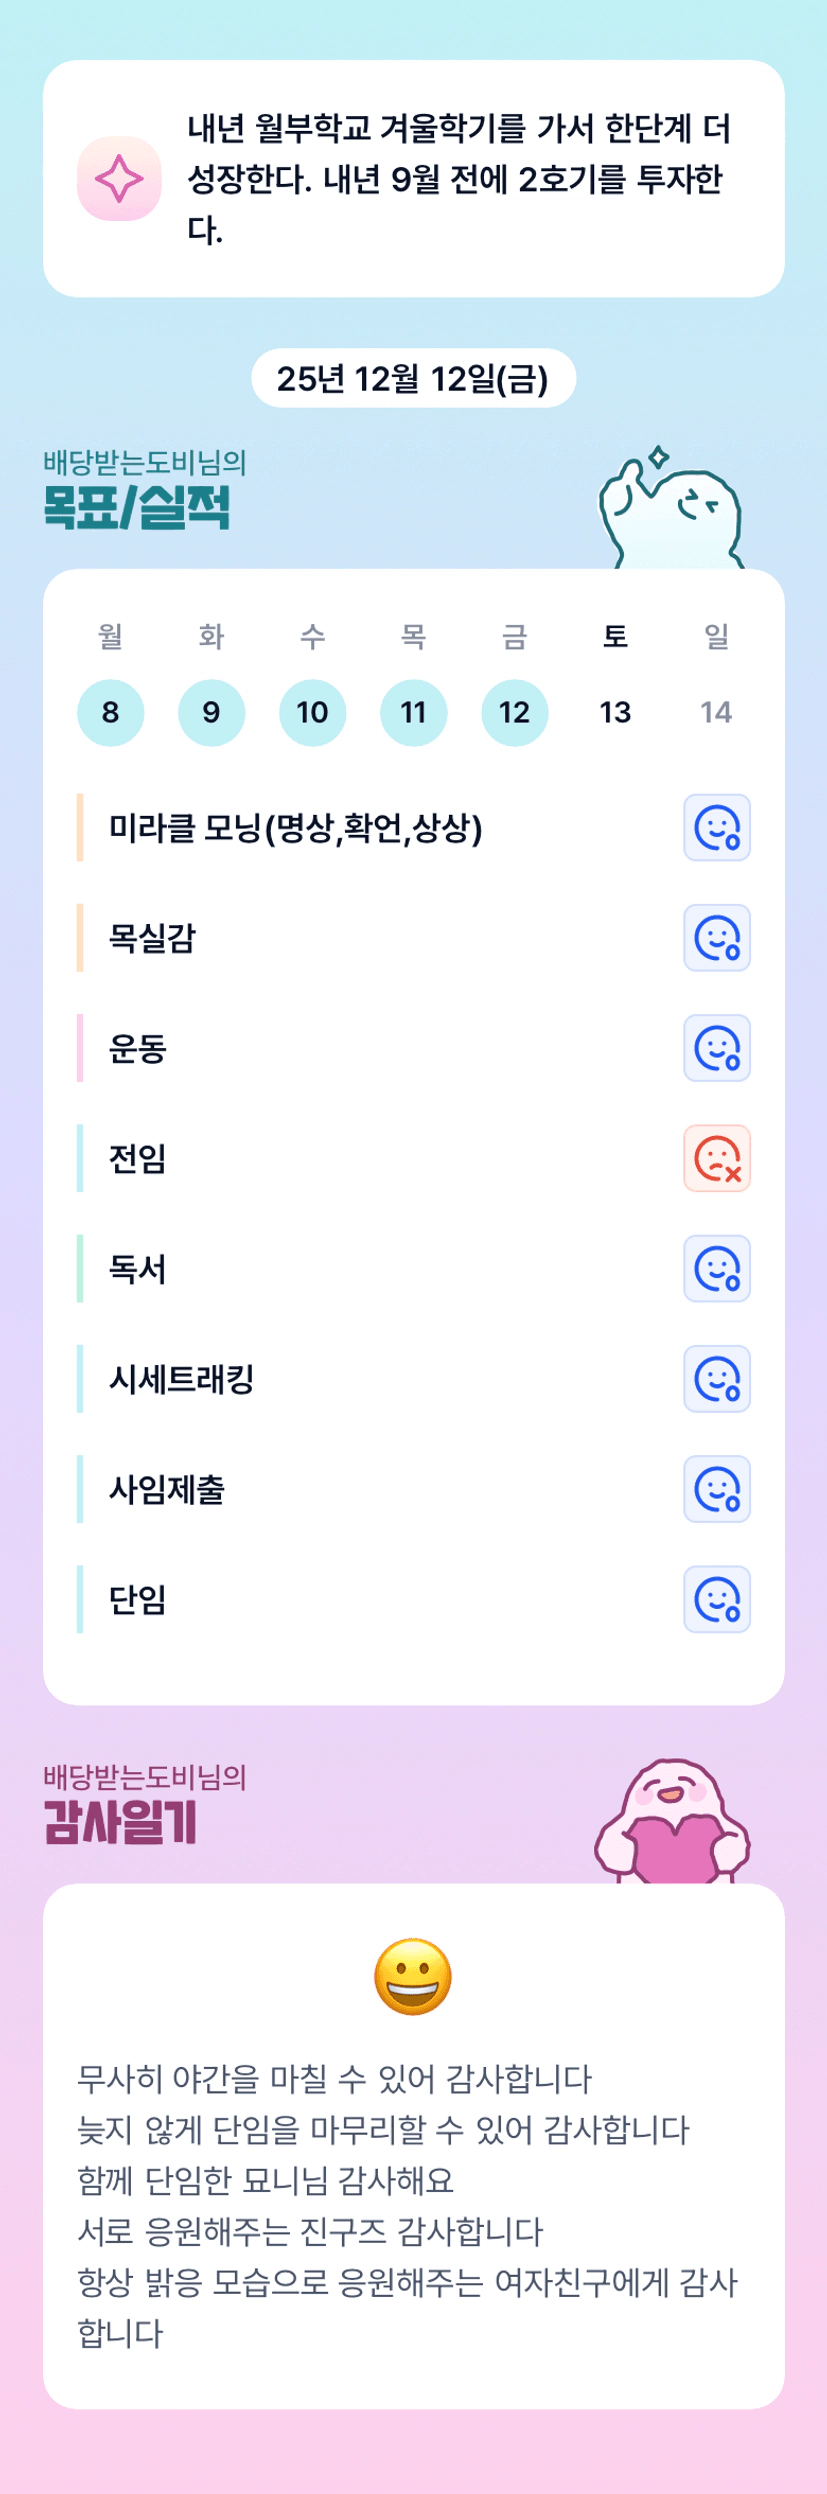Click smiley status icon for 운동
Screen dimensions: 827x2494
[x=716, y=1048]
